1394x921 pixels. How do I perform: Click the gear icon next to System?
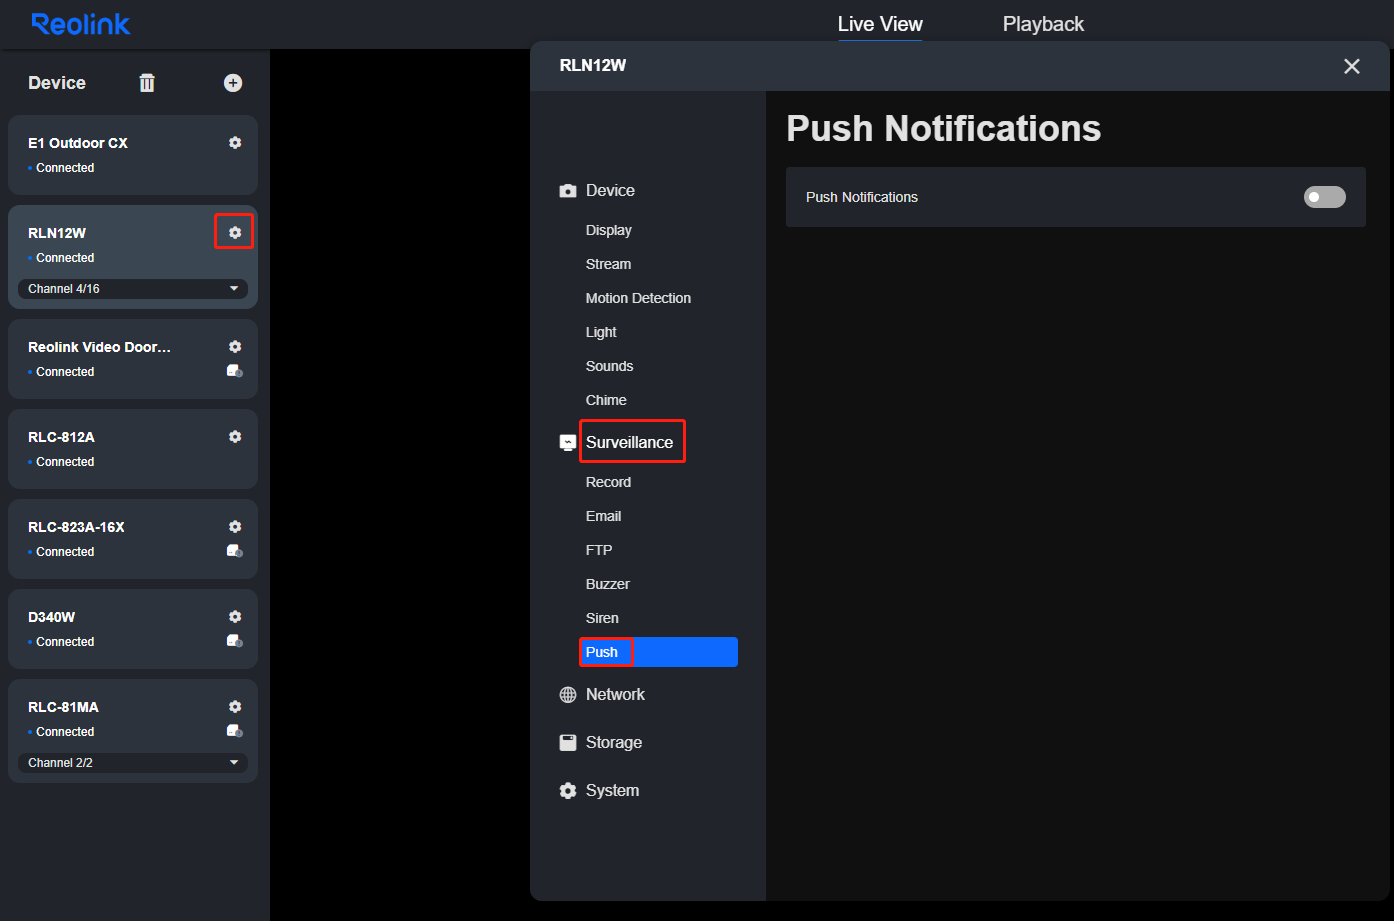(568, 791)
